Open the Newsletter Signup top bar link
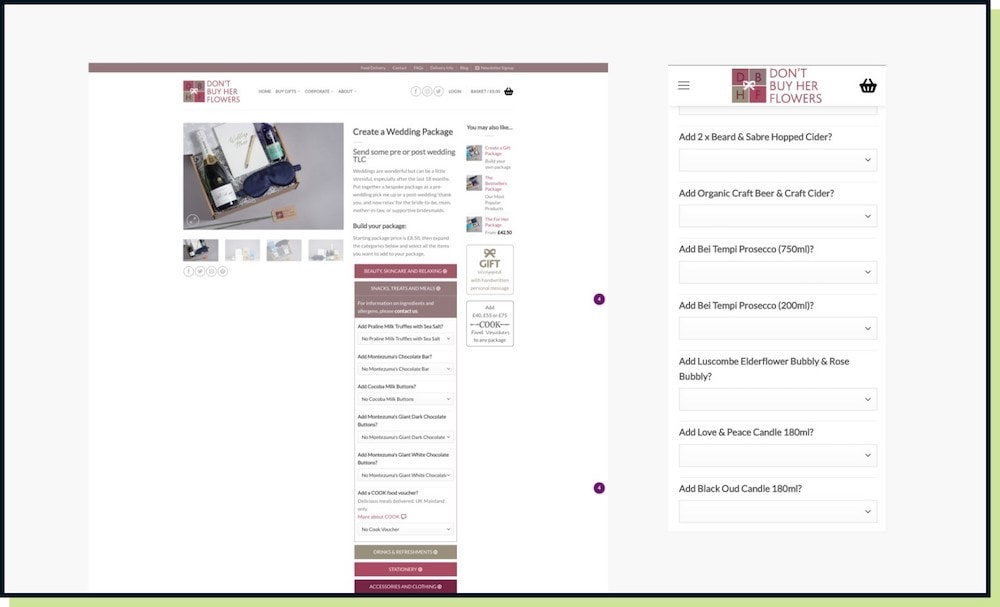Screen dimensions: 1000x607 tap(494, 68)
